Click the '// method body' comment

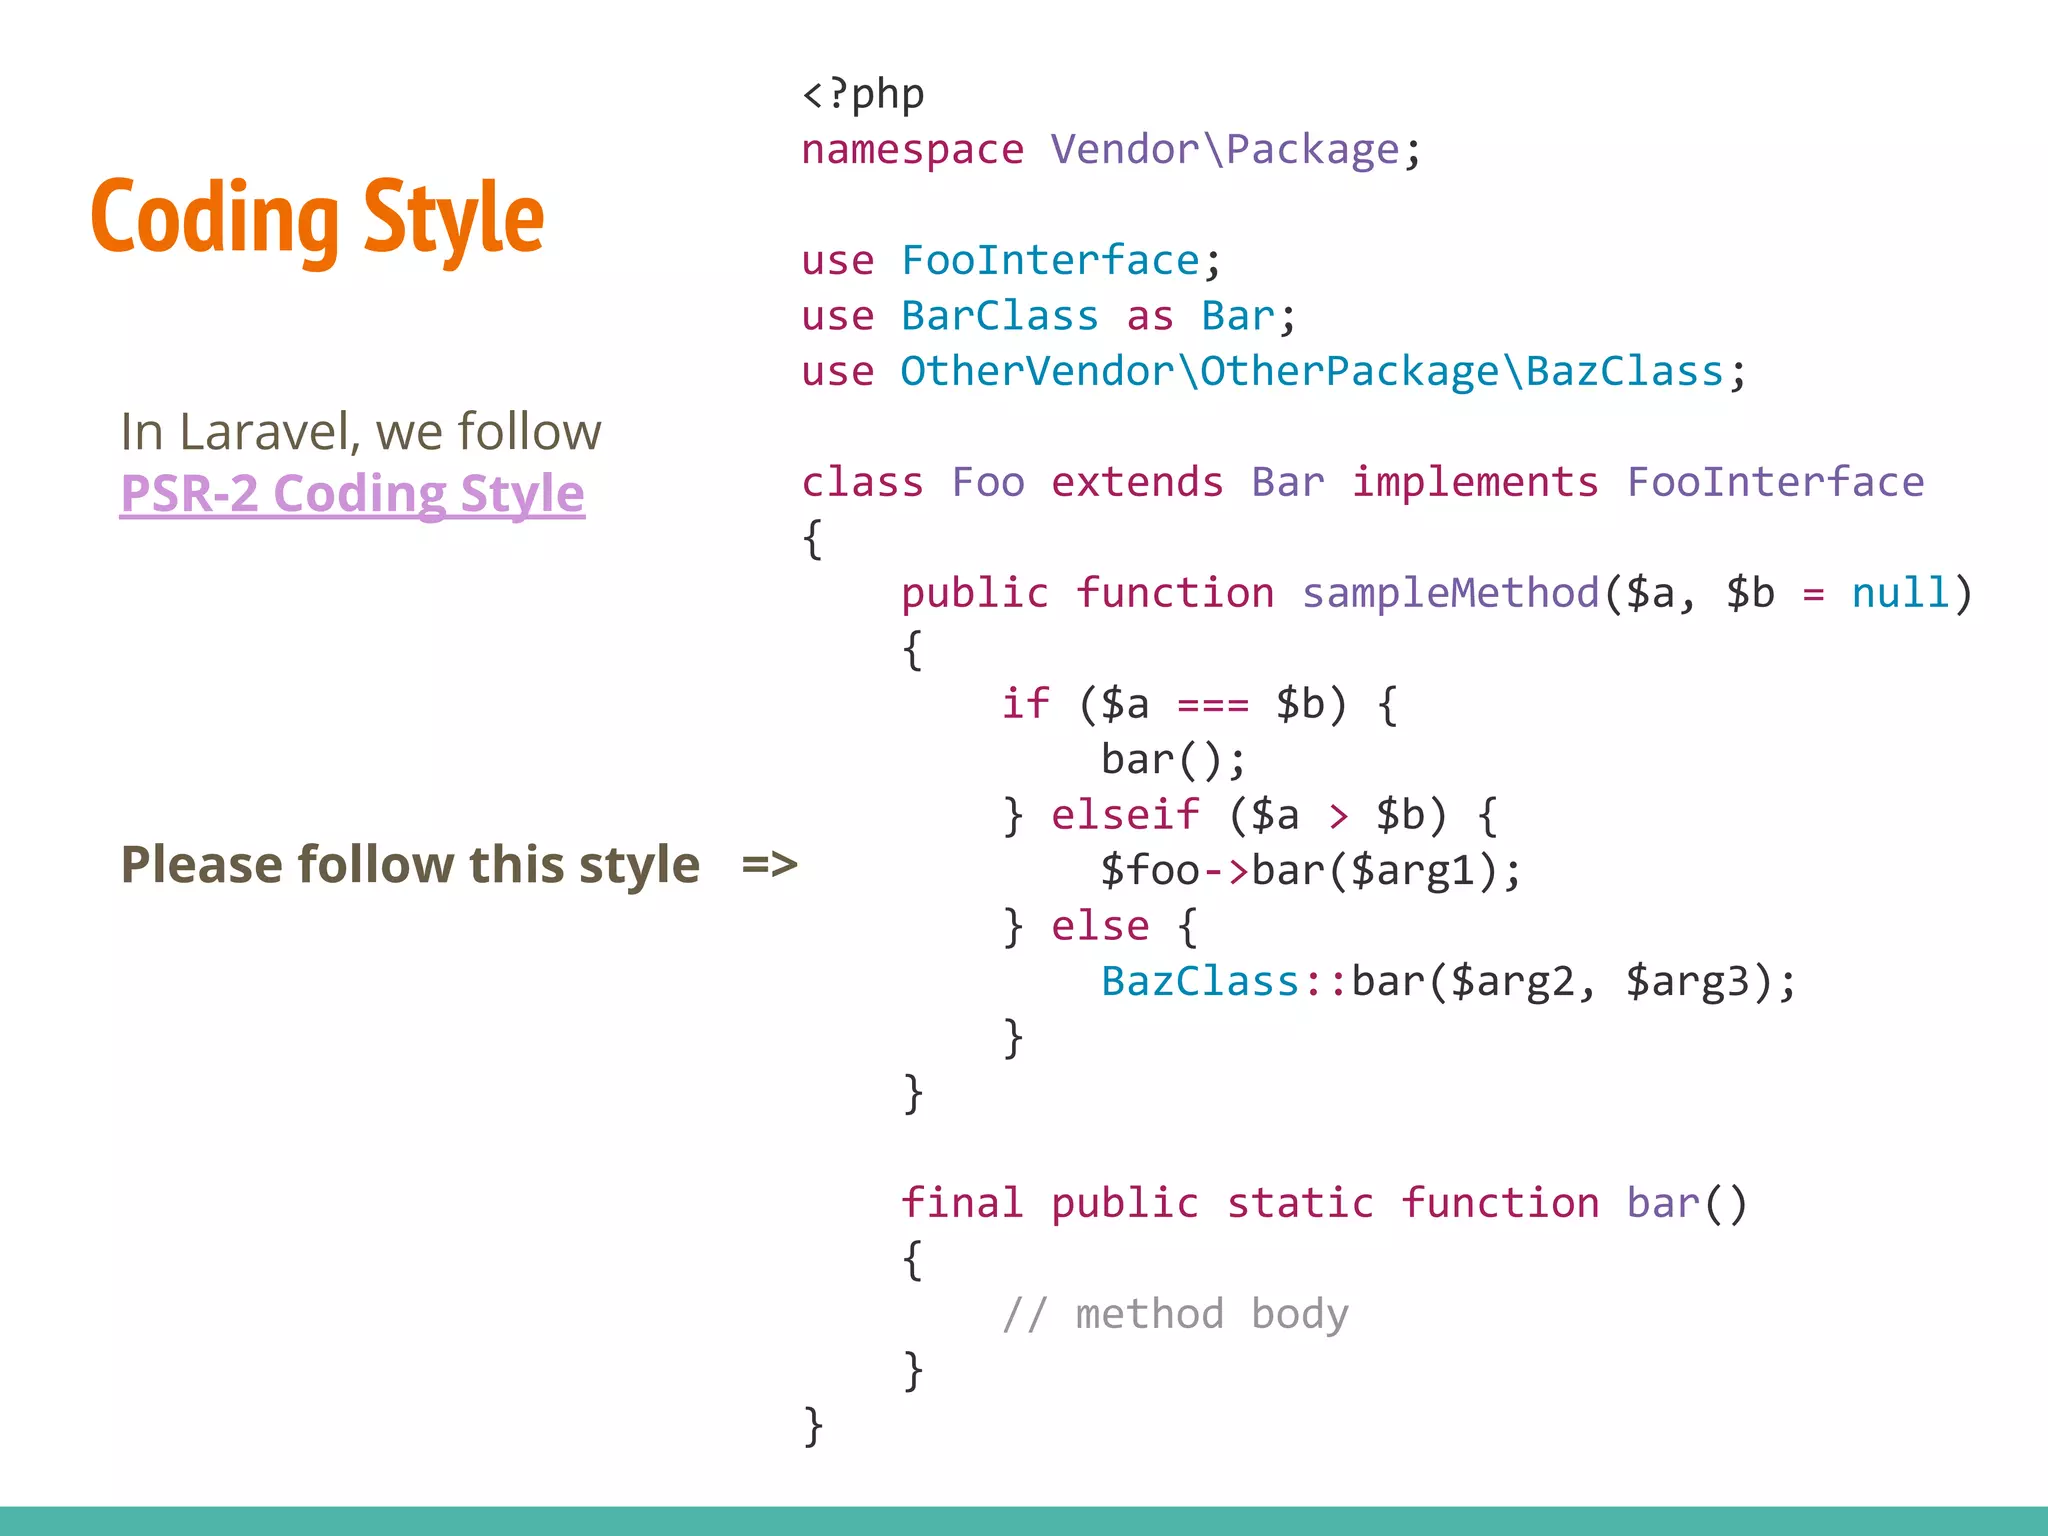pyautogui.click(x=1175, y=1314)
